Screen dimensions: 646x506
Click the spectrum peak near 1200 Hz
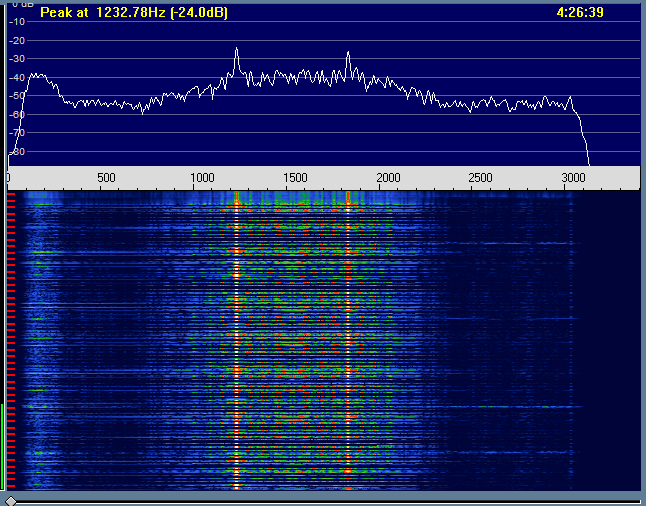[237, 50]
